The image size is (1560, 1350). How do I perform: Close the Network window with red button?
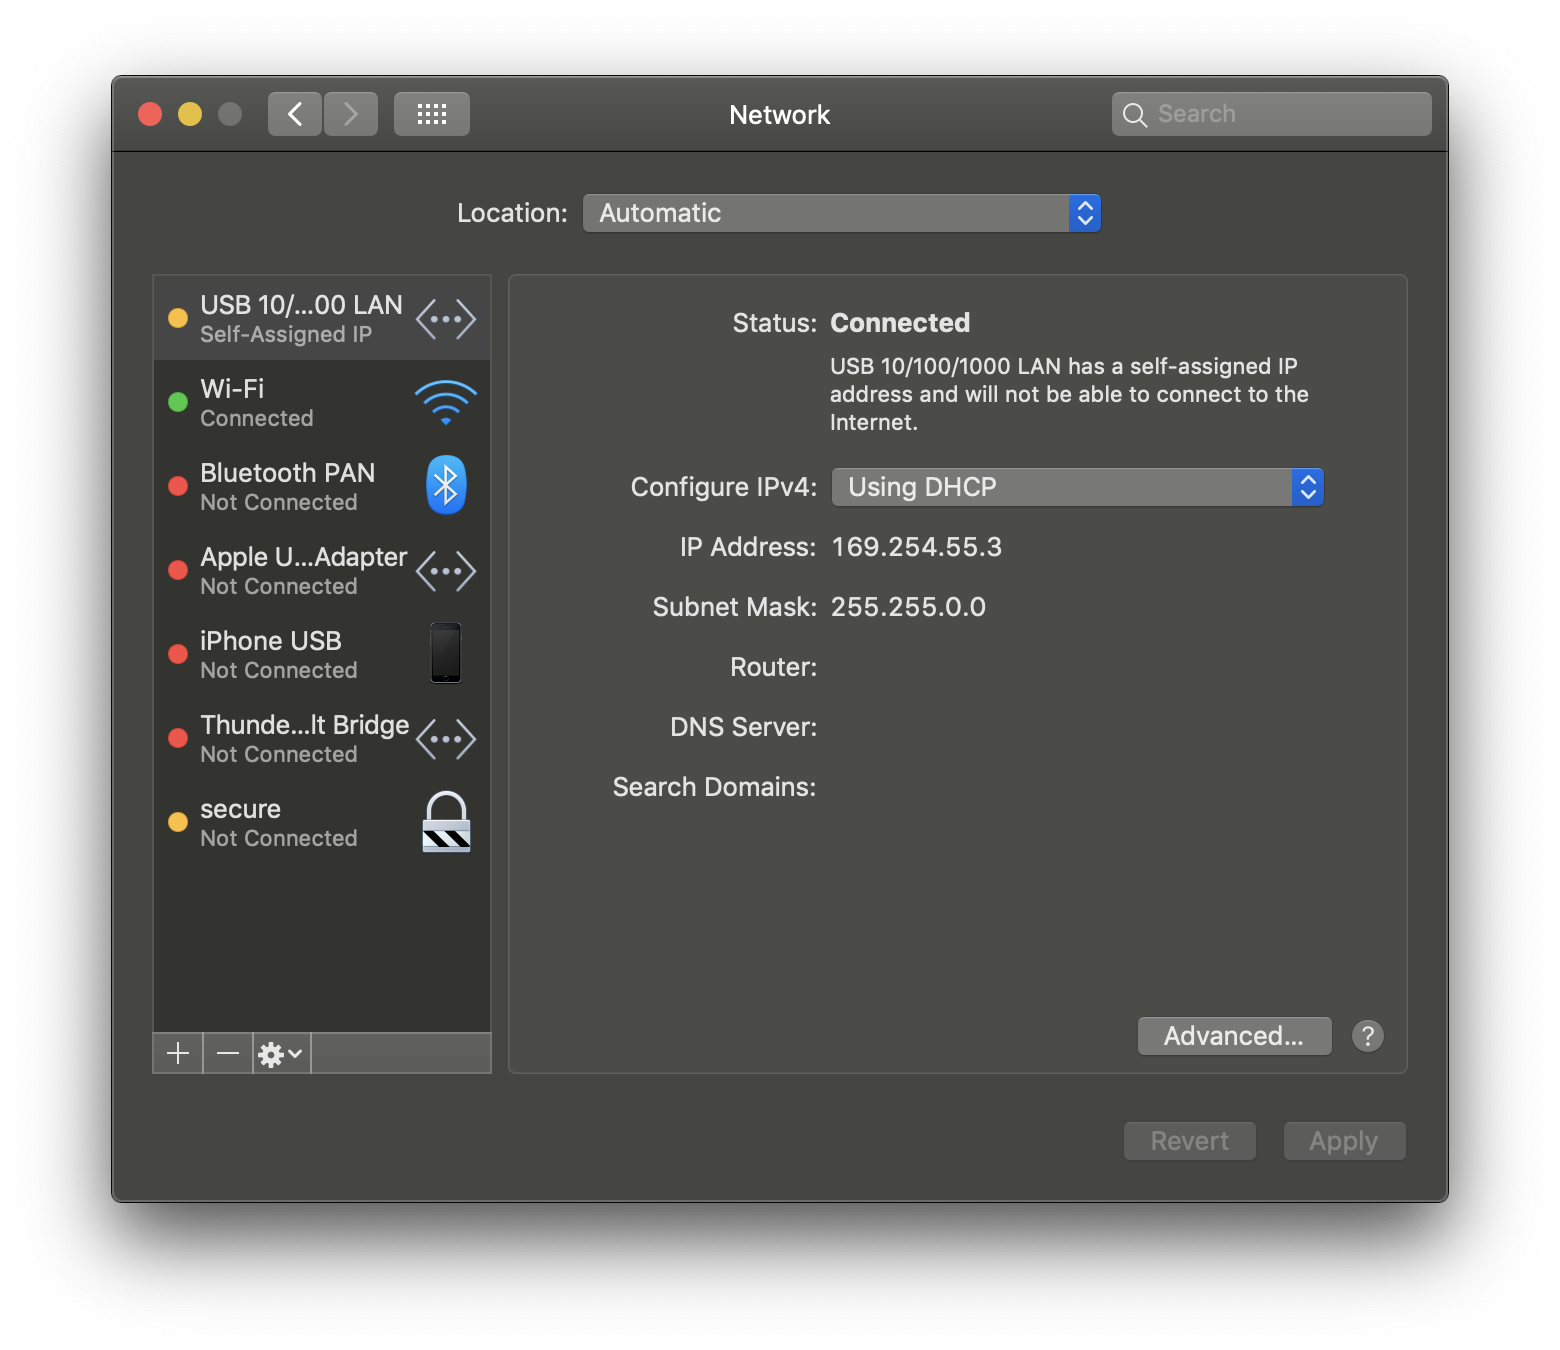150,114
